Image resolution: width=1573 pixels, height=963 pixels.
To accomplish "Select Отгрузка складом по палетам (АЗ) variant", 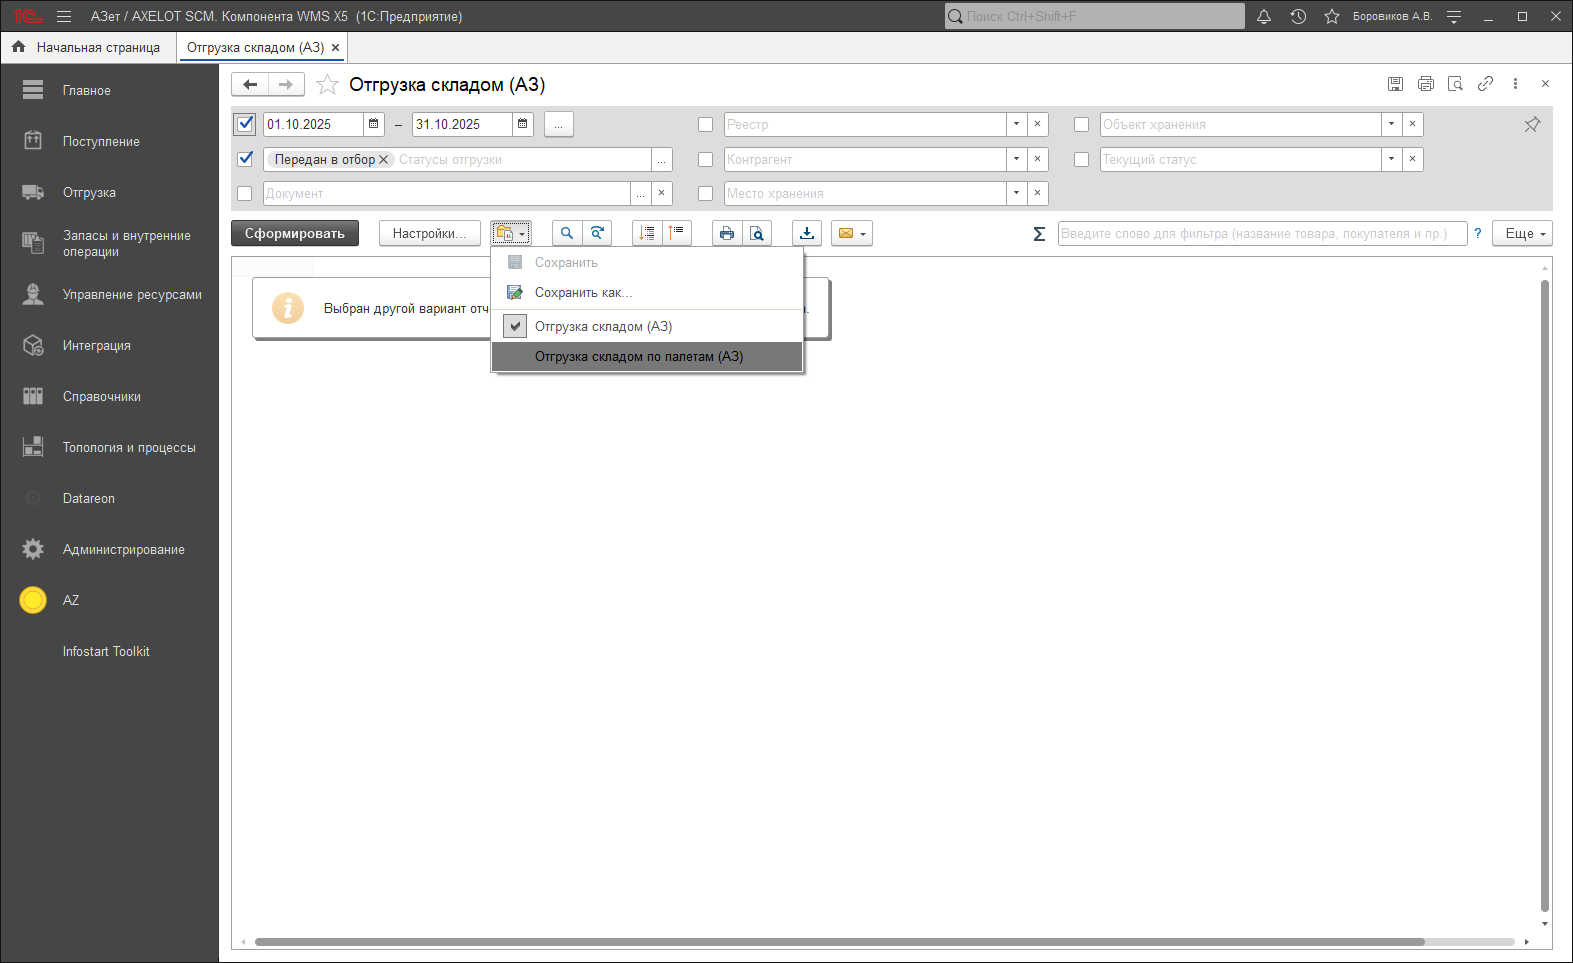I will pyautogui.click(x=638, y=356).
